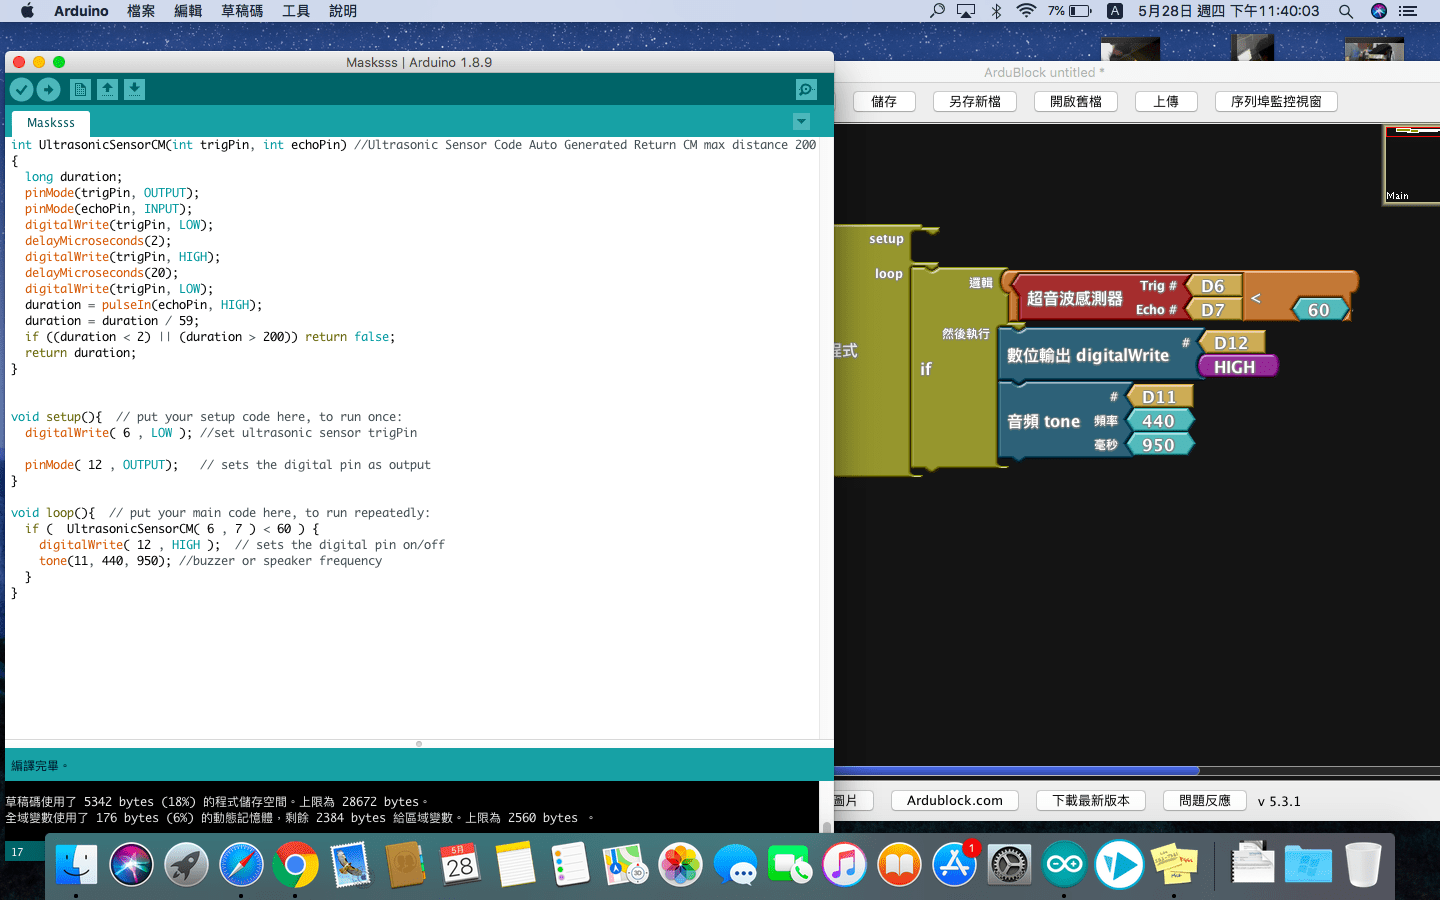Create a new sketch with the document icon
The image size is (1440, 900).
click(x=79, y=89)
